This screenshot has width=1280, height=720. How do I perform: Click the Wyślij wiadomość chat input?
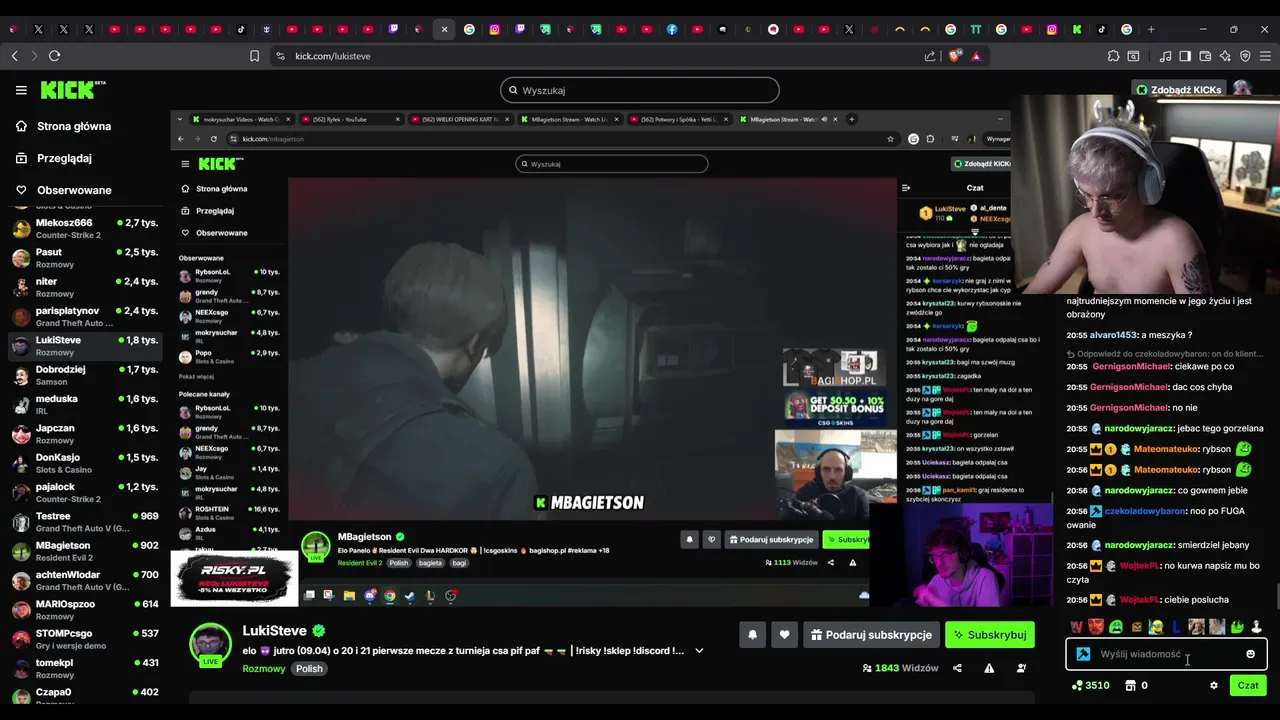pyautogui.click(x=1165, y=654)
